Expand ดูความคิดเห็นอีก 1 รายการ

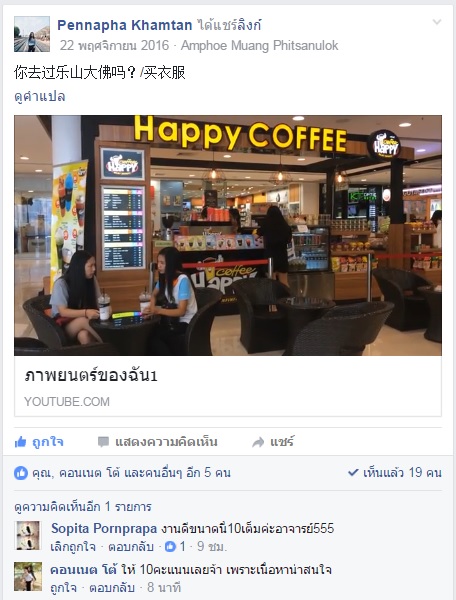(x=83, y=507)
